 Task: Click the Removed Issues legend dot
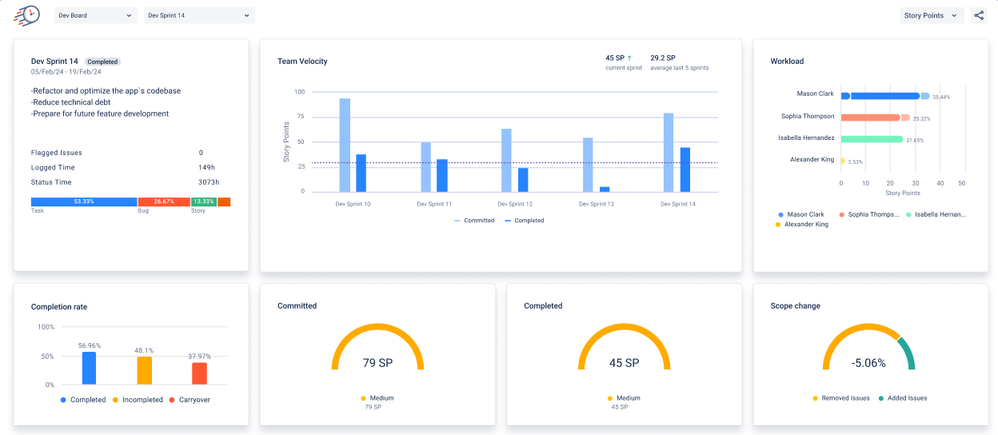[843, 398]
